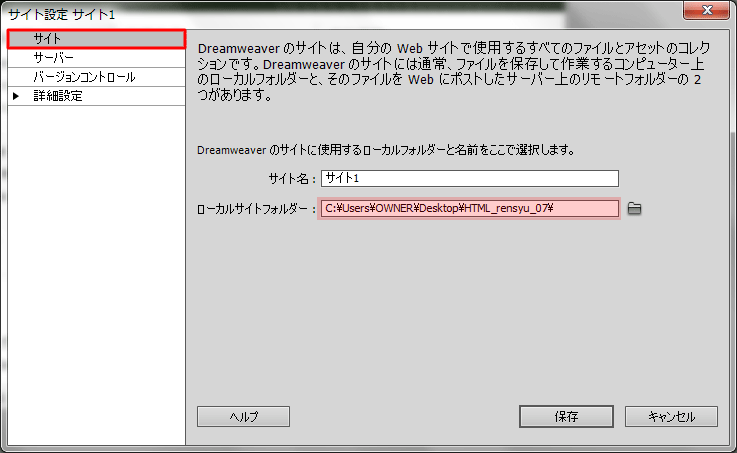Click the ヘルプ button
The image size is (737, 453).
coord(243,416)
